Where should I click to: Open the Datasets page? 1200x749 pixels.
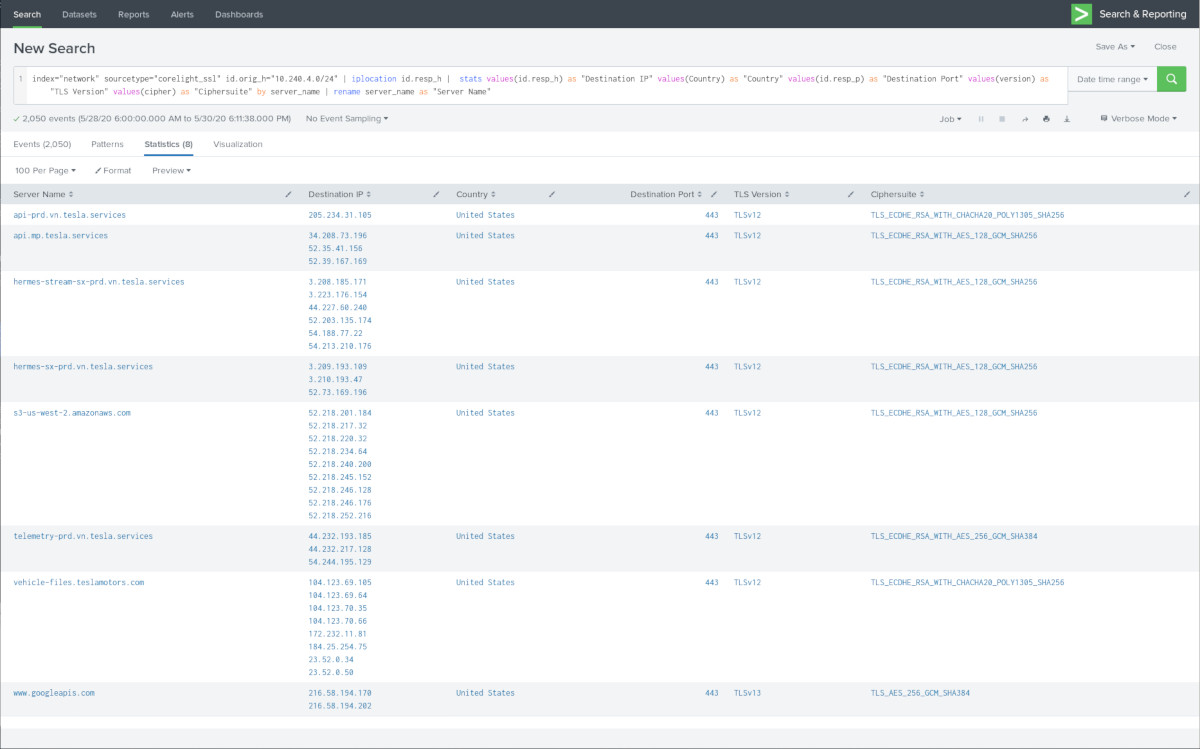coord(80,15)
